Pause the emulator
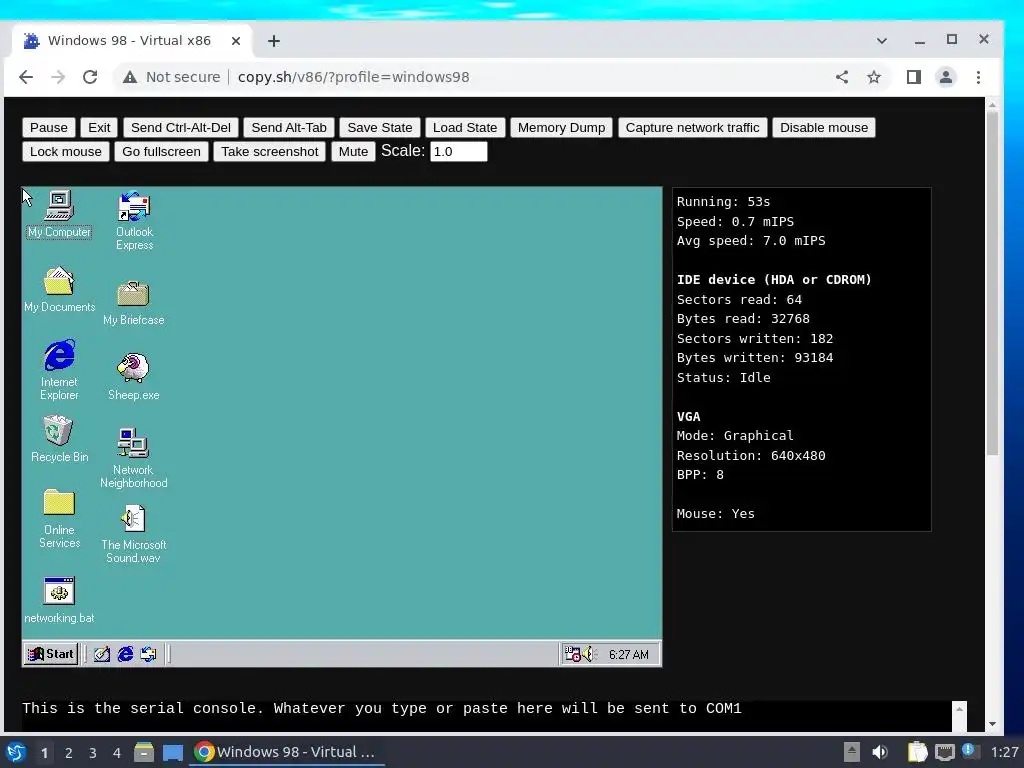Image resolution: width=1024 pixels, height=768 pixels. coord(48,127)
